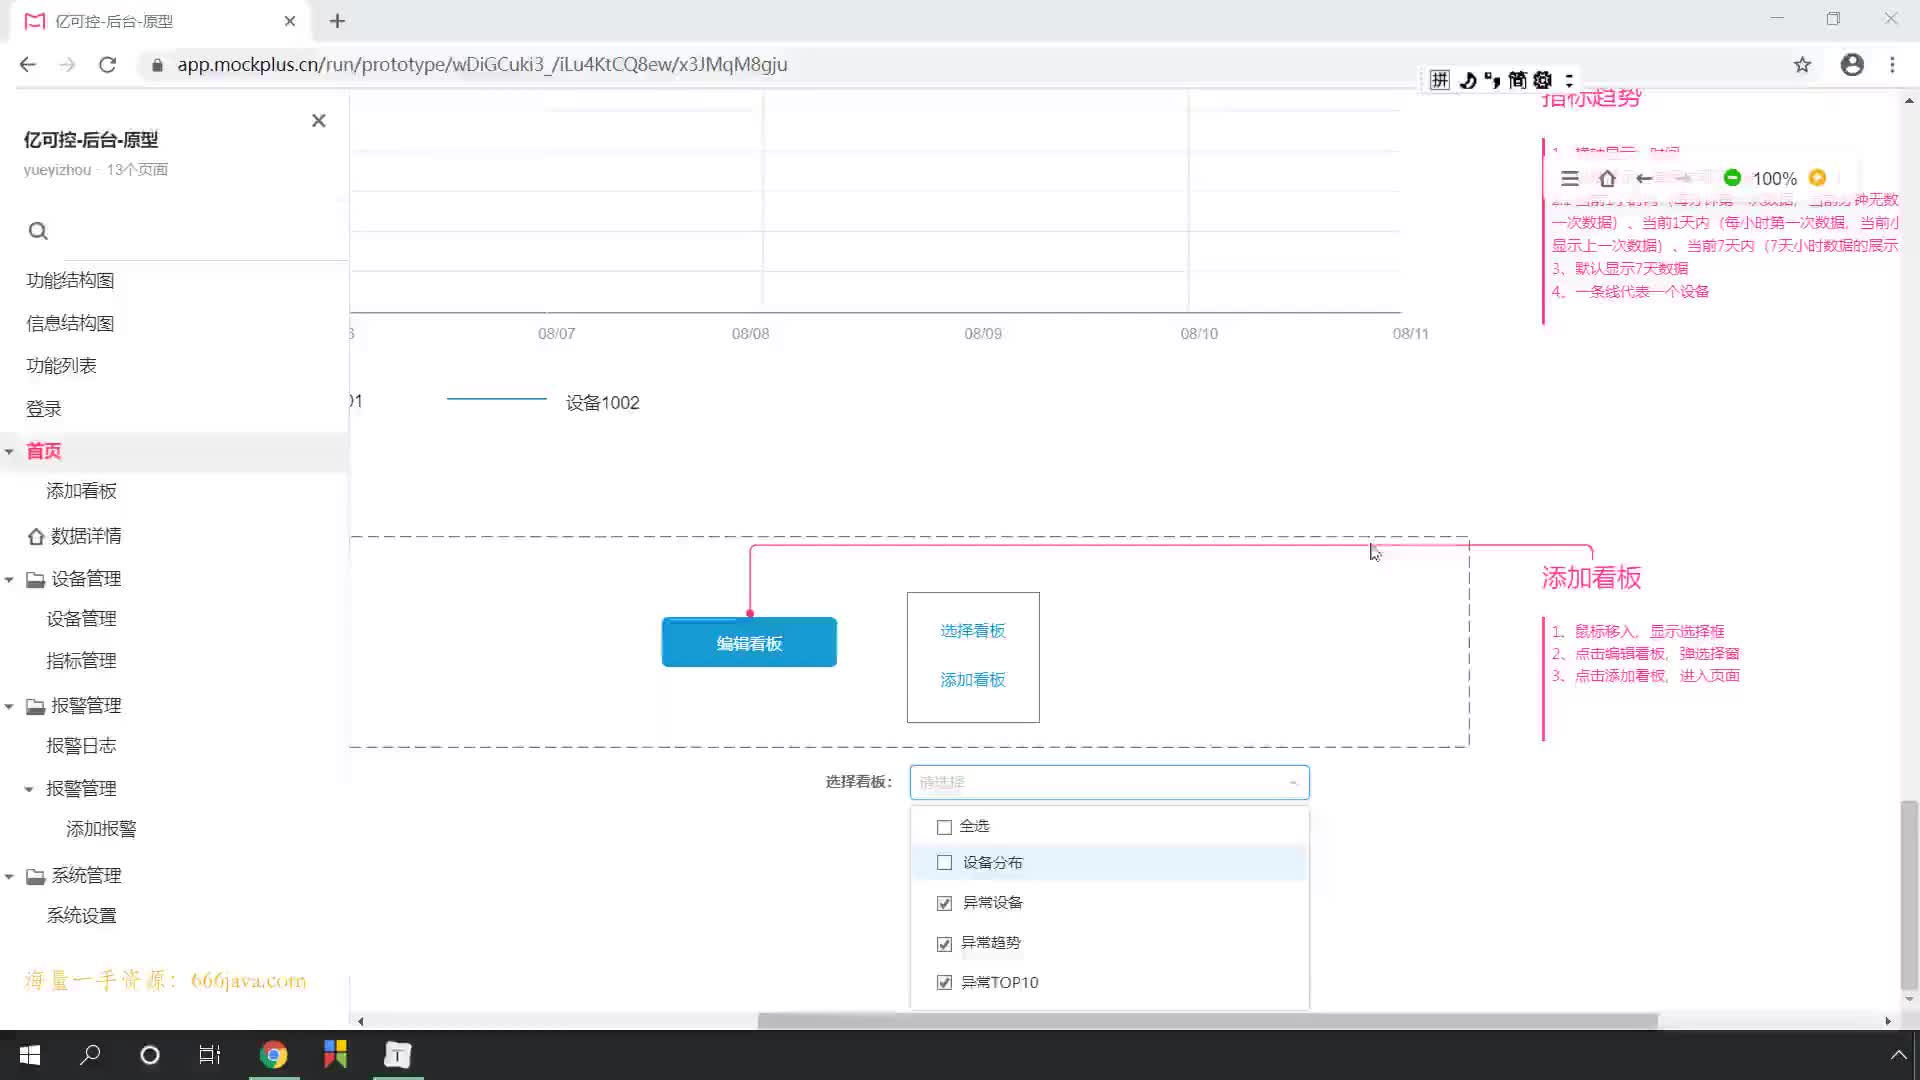Bookmark this page with star icon
The width and height of the screenshot is (1920, 1080).
click(1802, 65)
